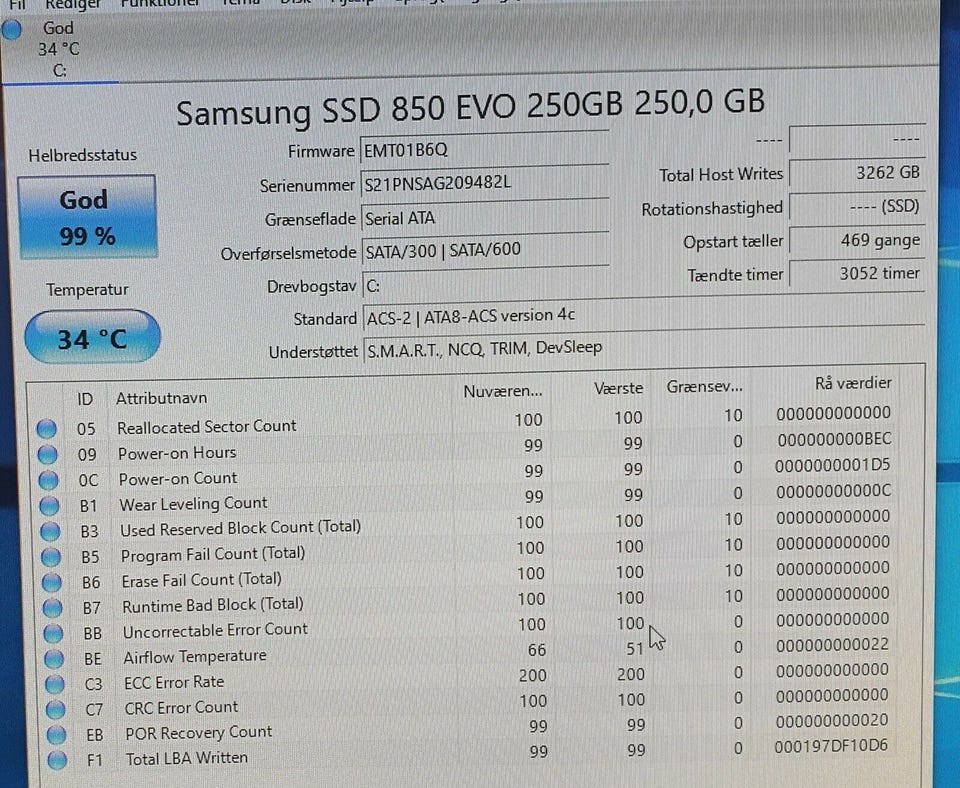The width and height of the screenshot is (960, 788).
Task: Click status icon for Wear Leveling Count
Action: click(x=49, y=506)
